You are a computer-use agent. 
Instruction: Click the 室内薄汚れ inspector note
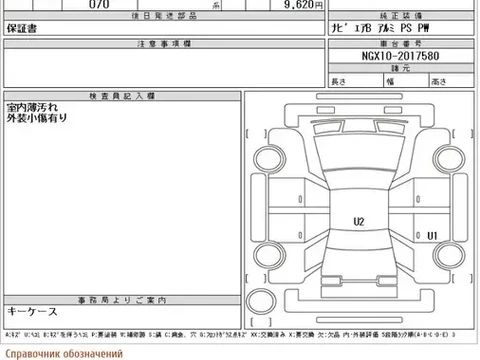click(x=32, y=107)
